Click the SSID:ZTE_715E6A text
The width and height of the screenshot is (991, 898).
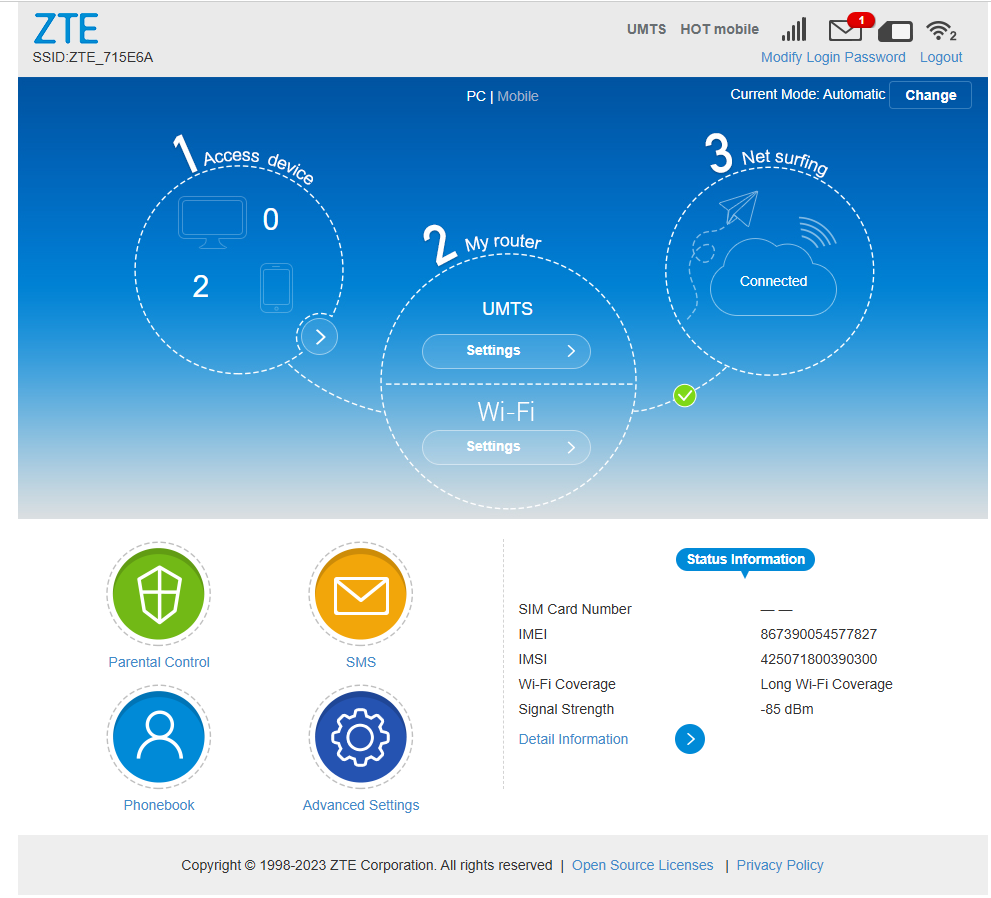point(93,58)
